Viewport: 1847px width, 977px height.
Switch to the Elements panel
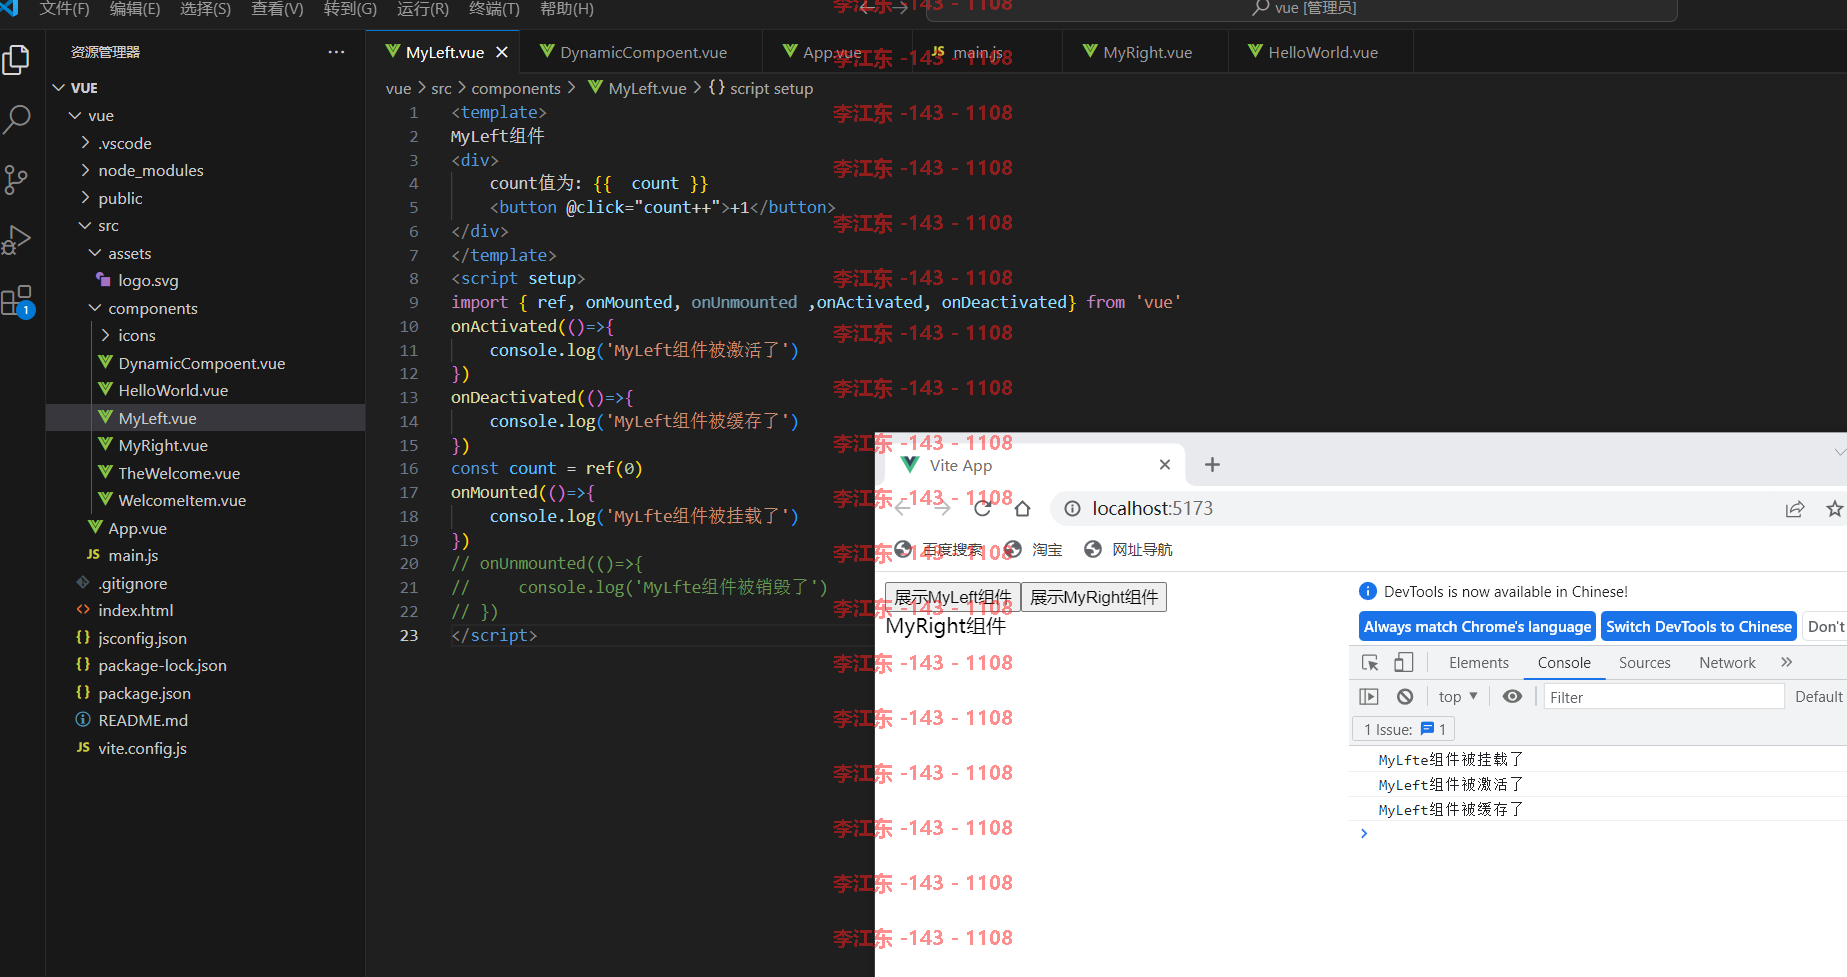(x=1478, y=663)
